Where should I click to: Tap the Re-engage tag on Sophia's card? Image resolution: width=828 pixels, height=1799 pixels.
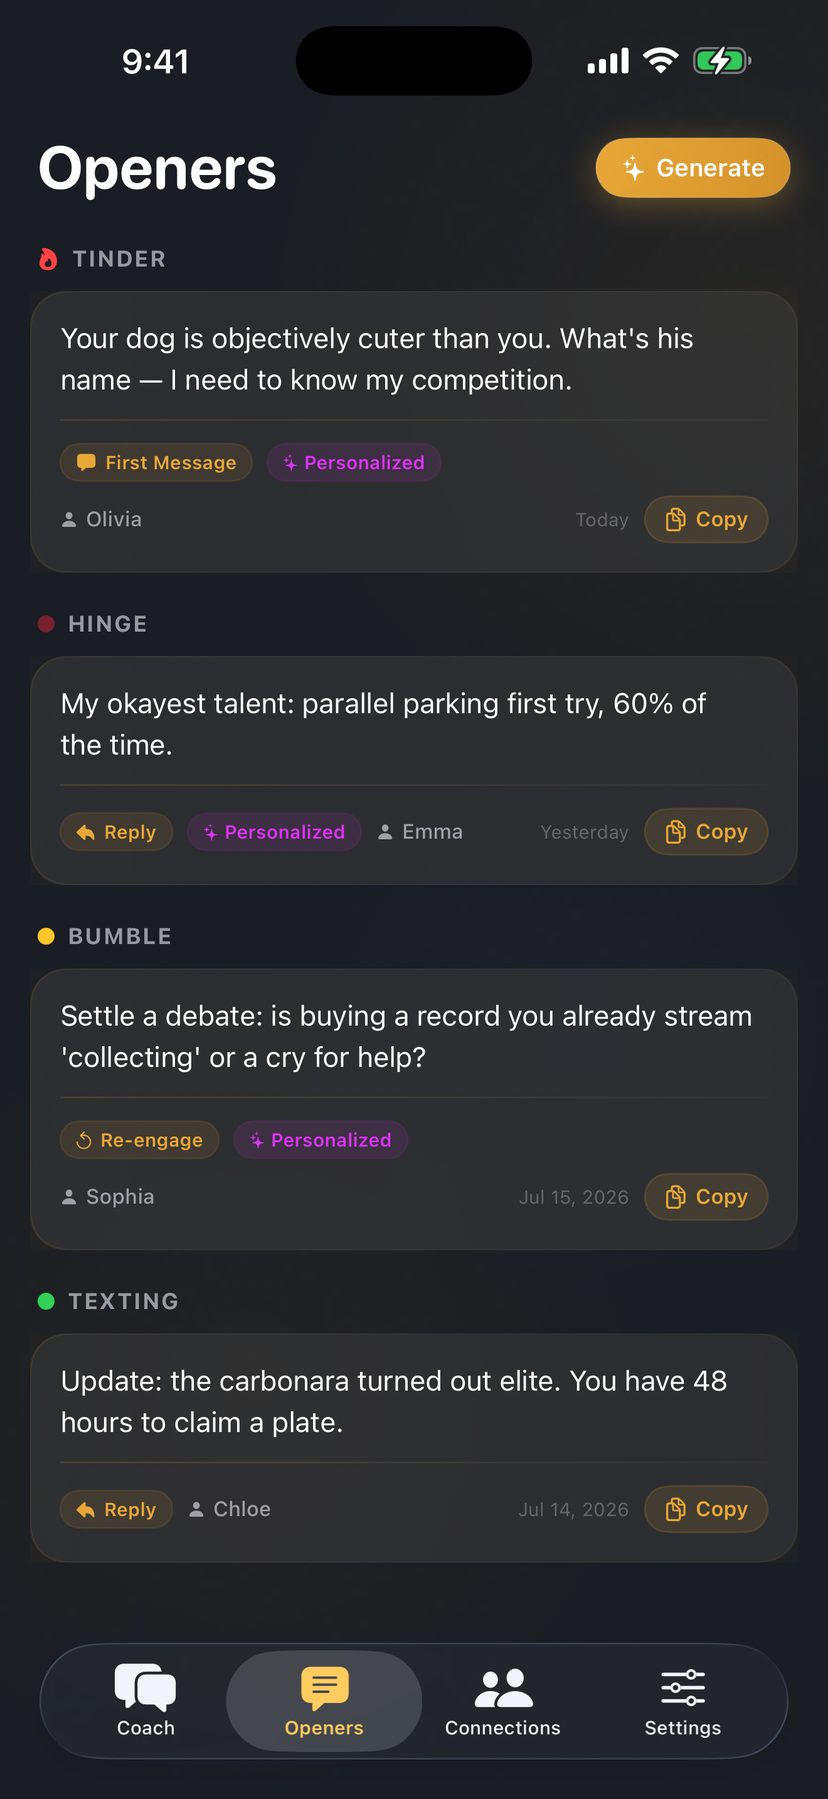click(140, 1140)
